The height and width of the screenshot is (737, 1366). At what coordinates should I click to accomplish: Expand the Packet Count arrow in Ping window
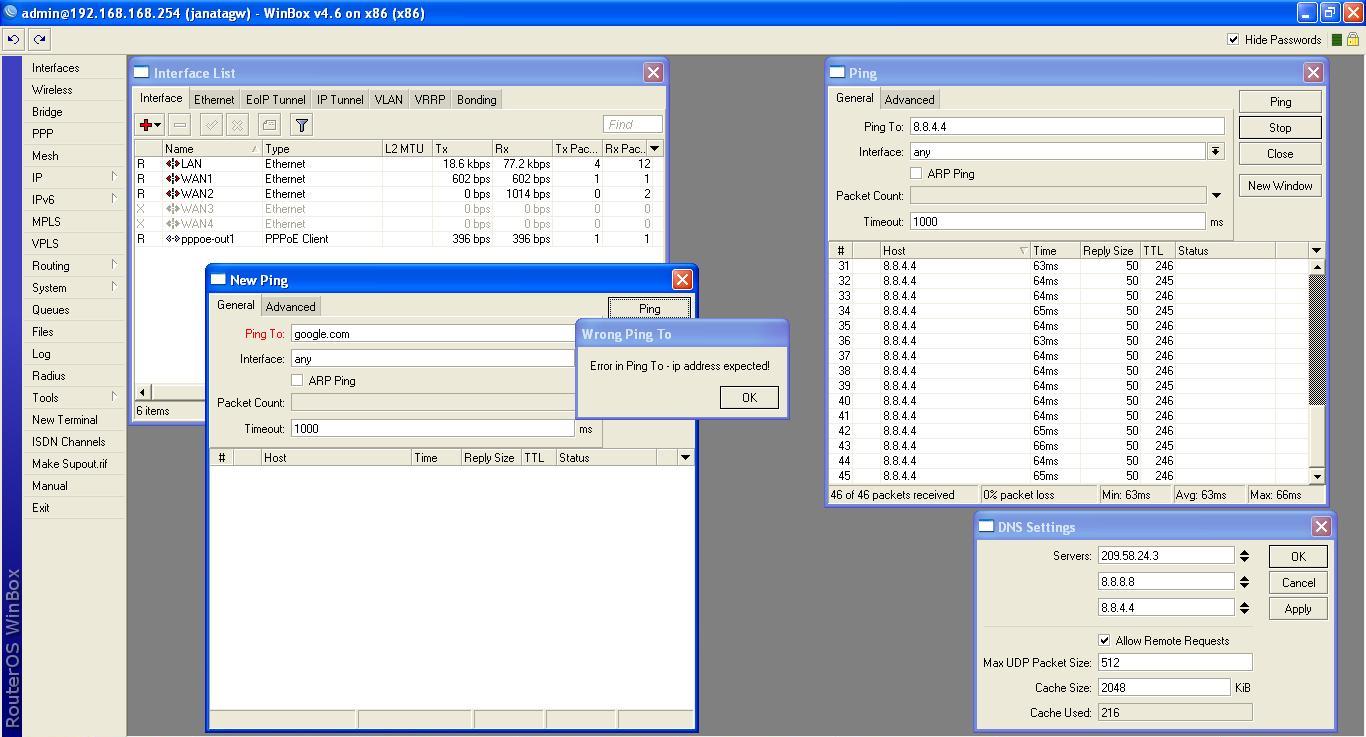click(x=1216, y=196)
